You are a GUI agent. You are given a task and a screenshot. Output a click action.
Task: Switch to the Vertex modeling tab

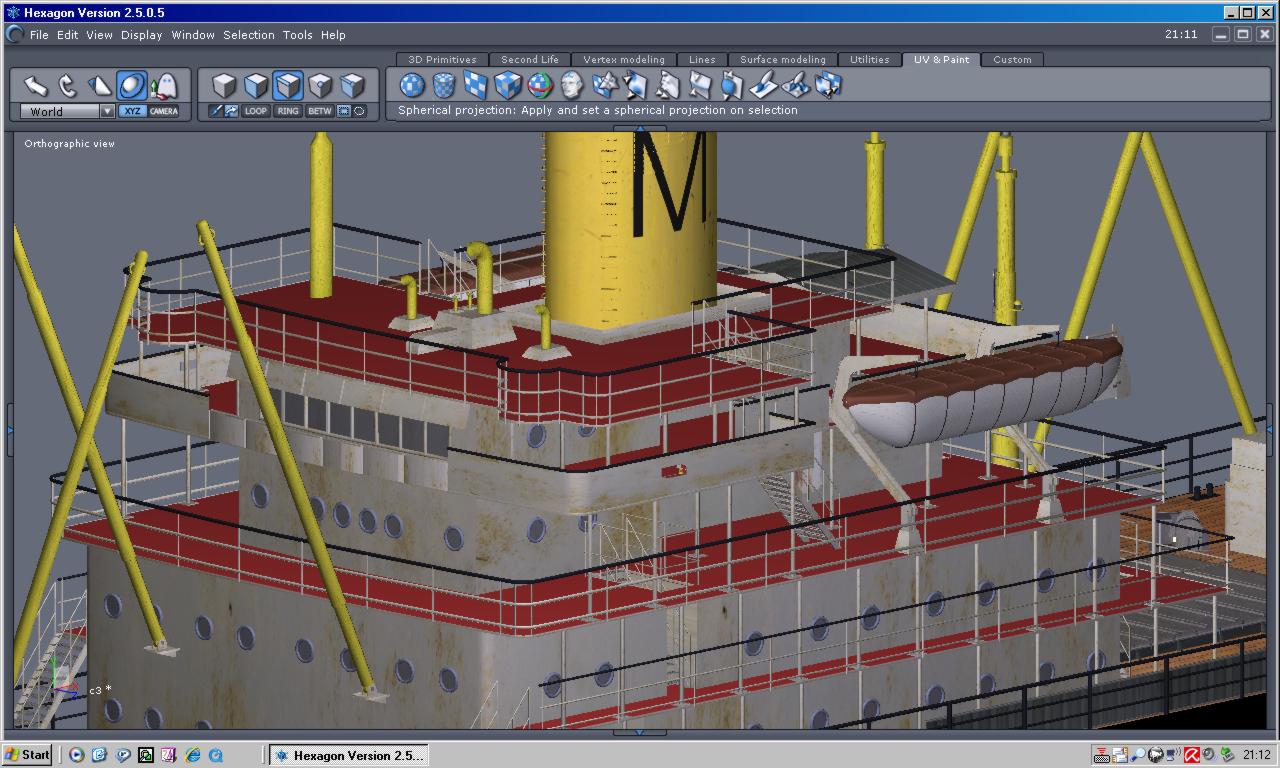(x=623, y=59)
